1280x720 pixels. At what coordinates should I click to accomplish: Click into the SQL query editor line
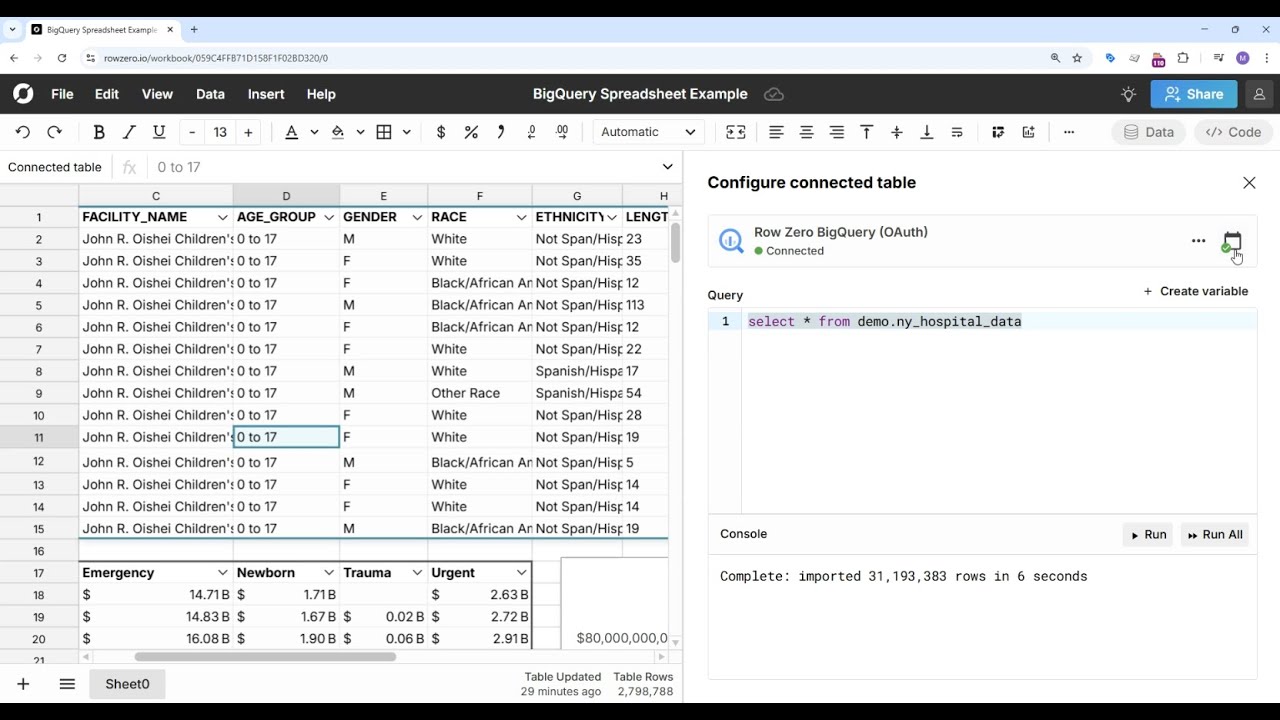(998, 321)
